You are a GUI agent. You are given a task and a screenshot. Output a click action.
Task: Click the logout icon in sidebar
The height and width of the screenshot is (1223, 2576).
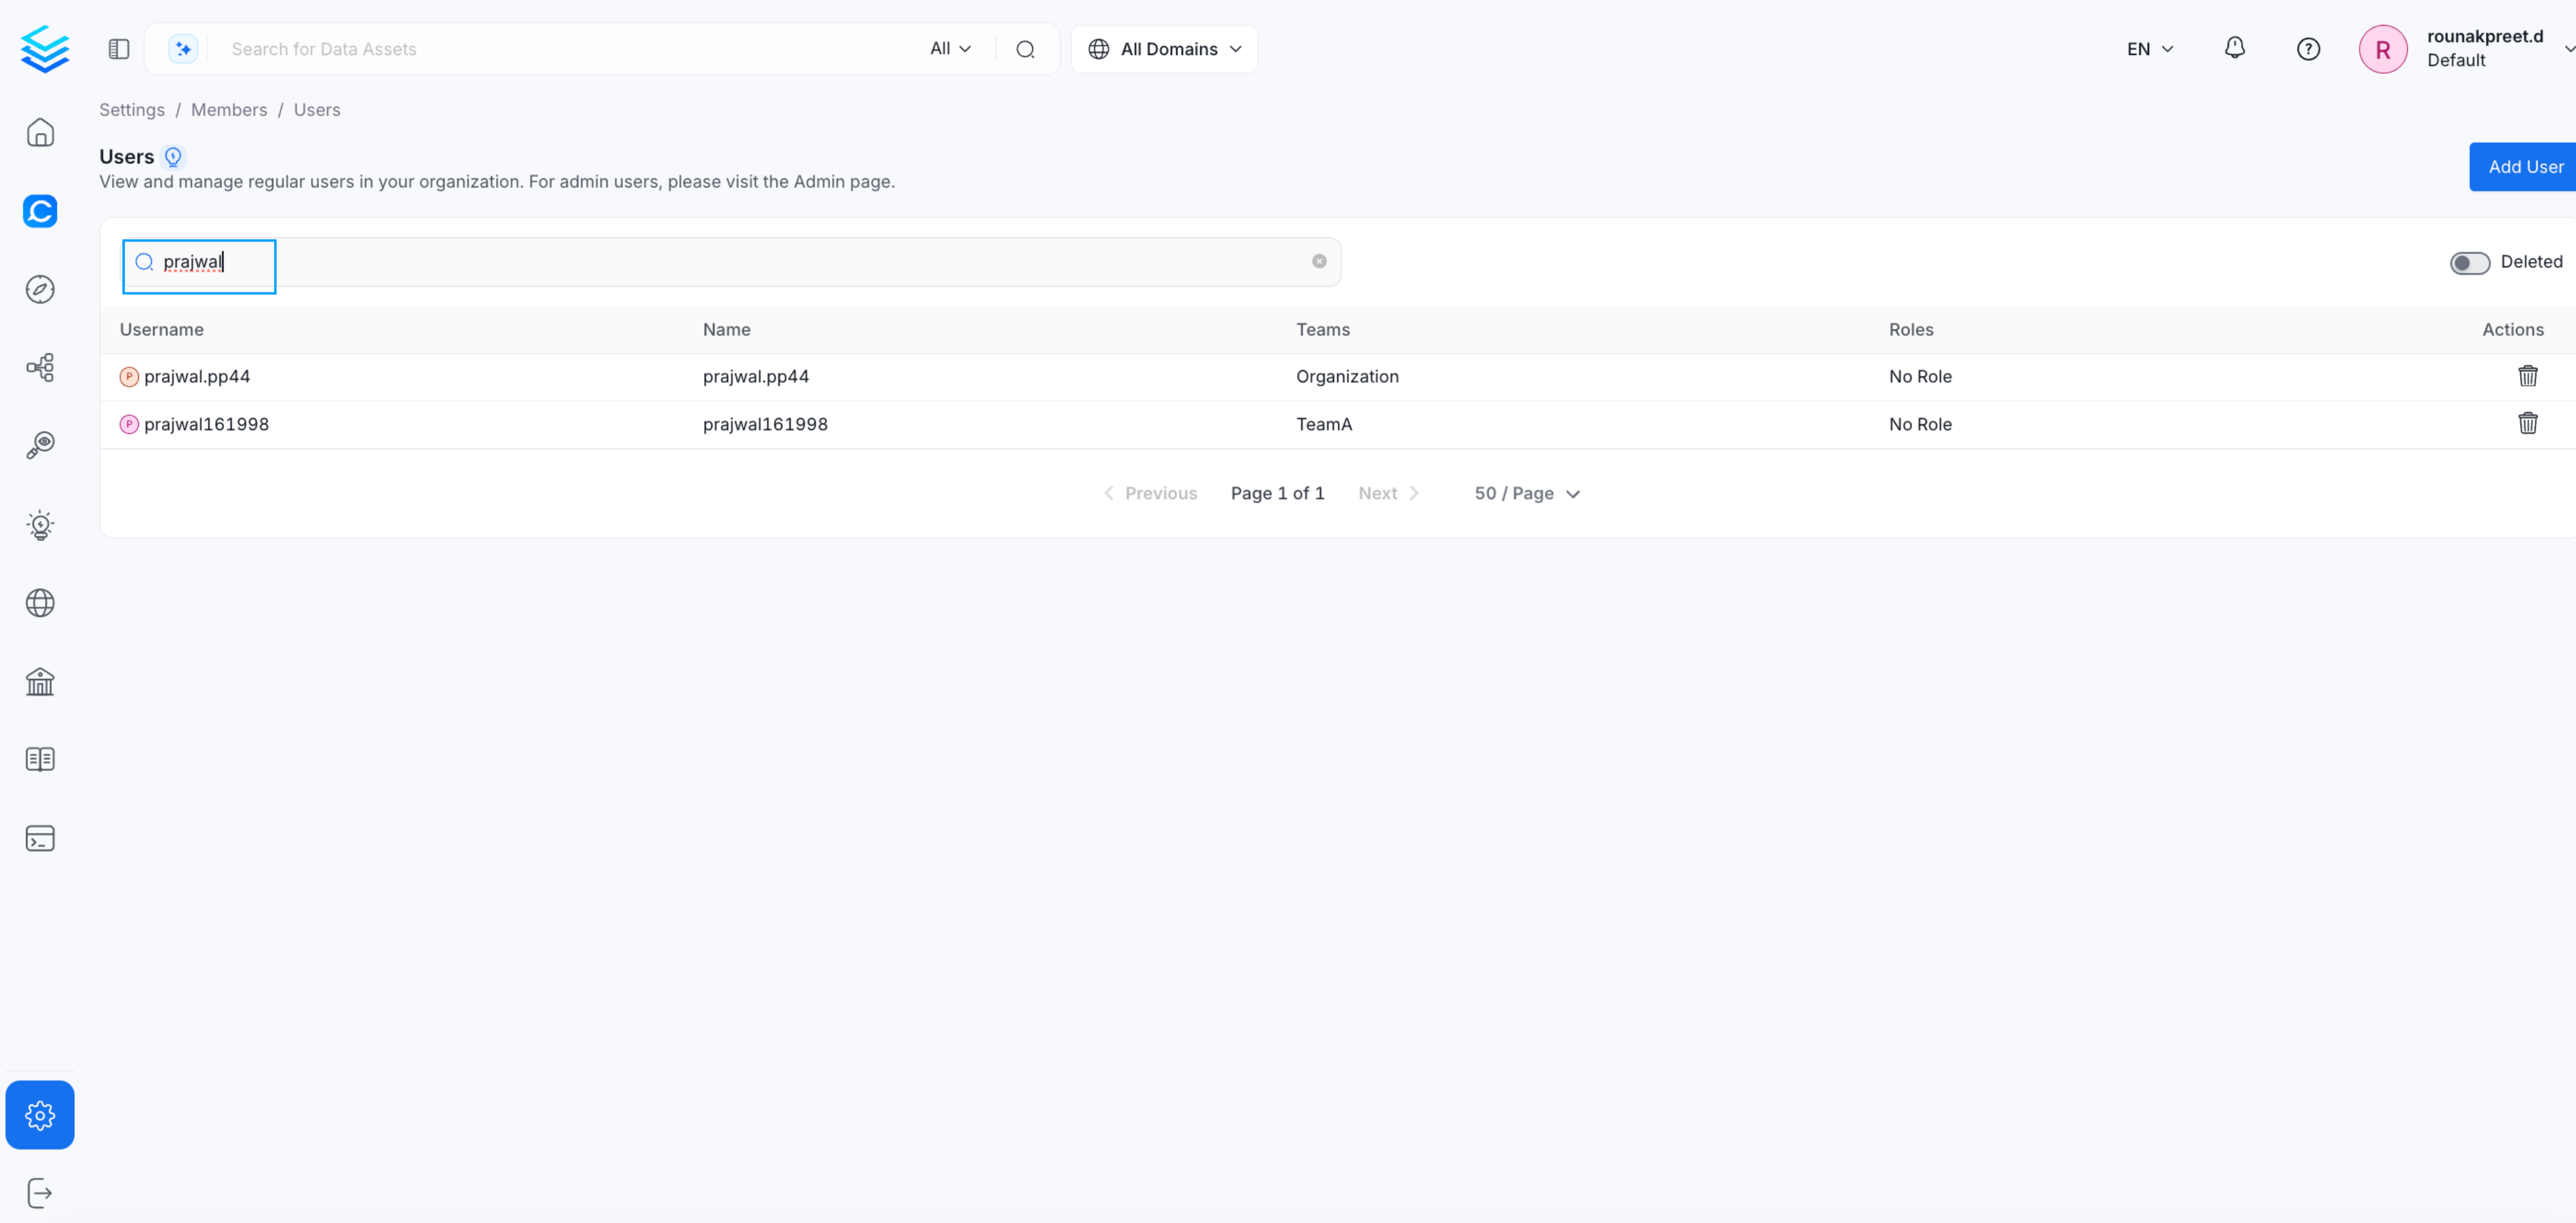(40, 1193)
